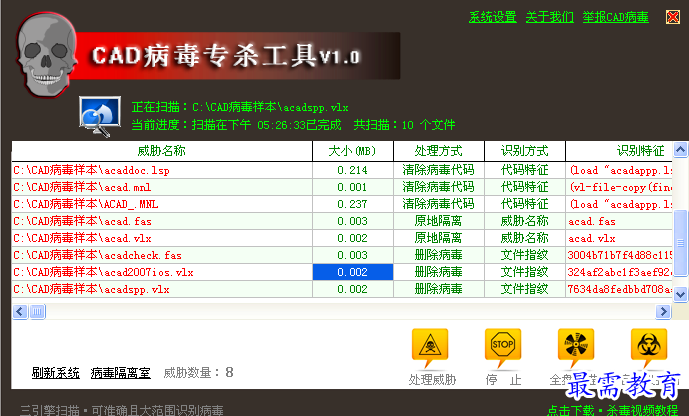Click 处理方式 column header
This screenshot has width=689, height=416.
click(x=439, y=151)
